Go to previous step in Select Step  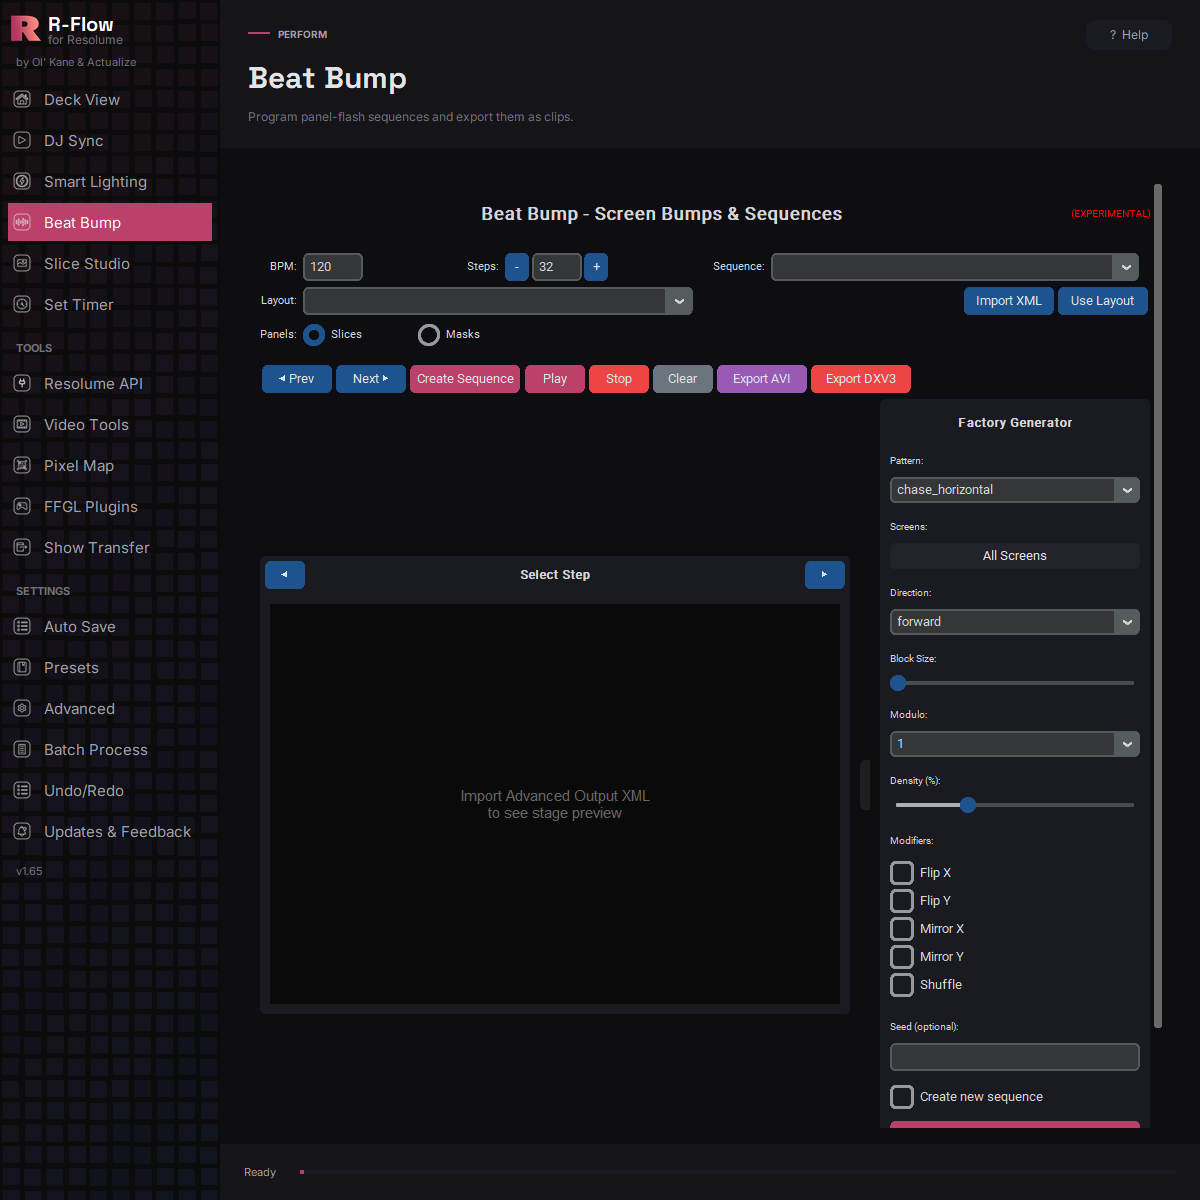point(285,575)
